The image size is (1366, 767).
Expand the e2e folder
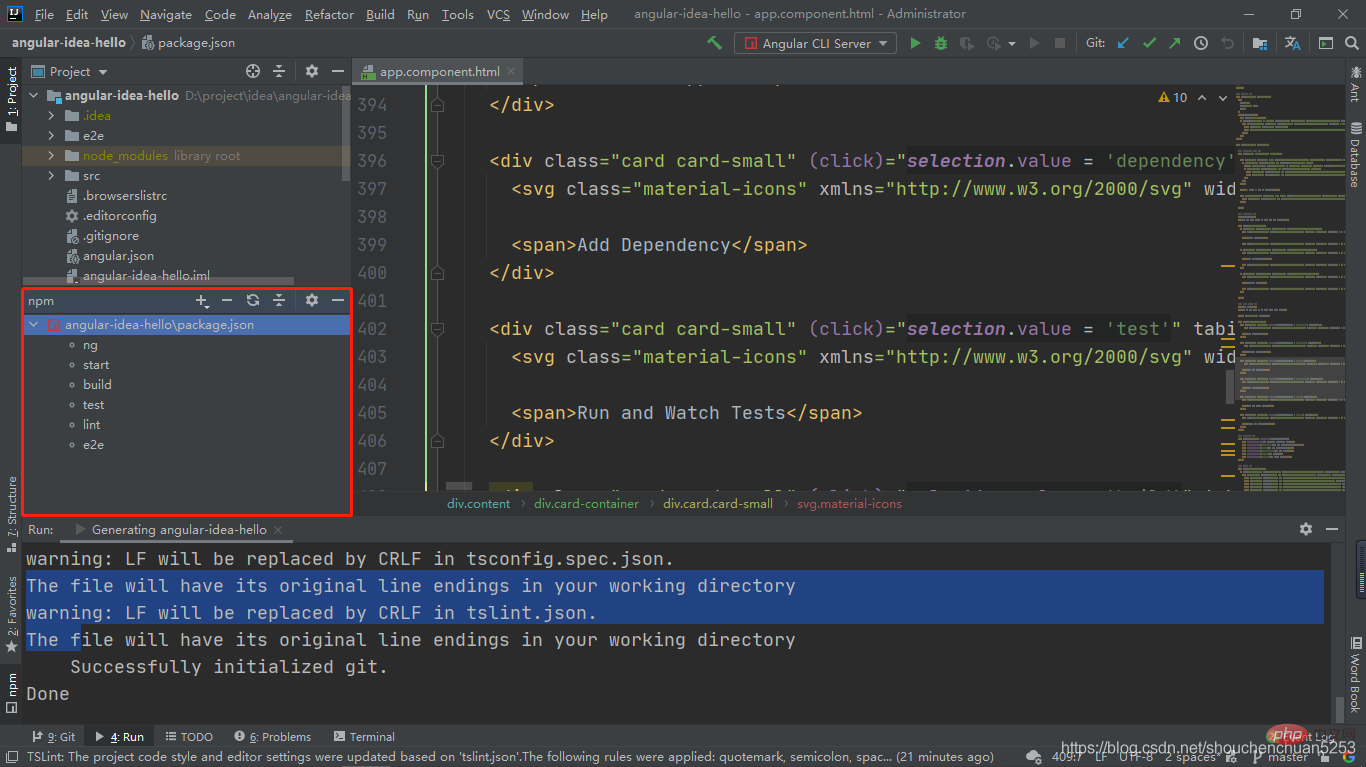pyautogui.click(x=51, y=136)
